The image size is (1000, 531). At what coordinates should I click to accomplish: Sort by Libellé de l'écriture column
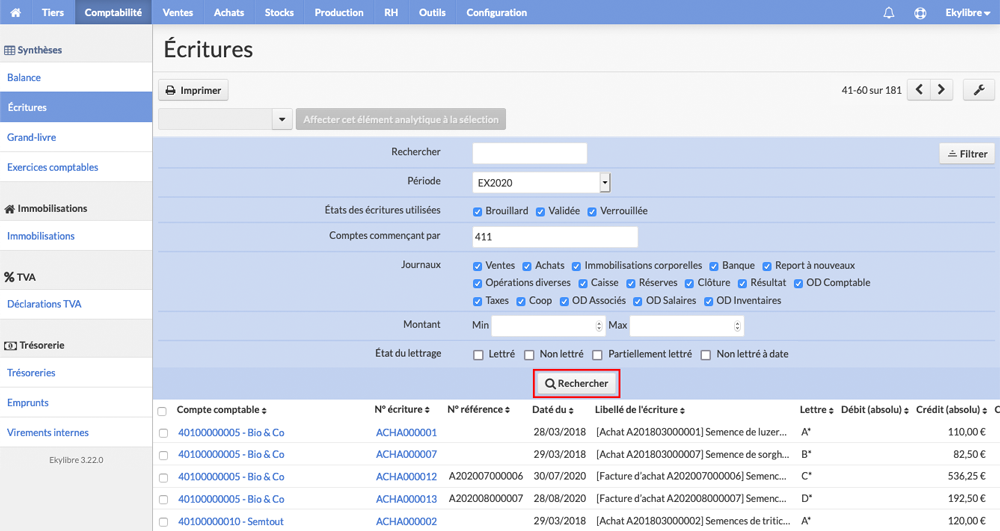[x=640, y=410]
